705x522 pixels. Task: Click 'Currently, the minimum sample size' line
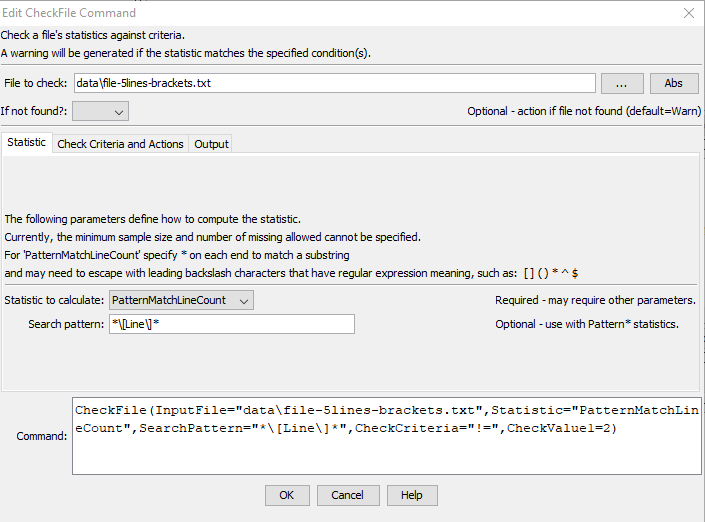213,237
